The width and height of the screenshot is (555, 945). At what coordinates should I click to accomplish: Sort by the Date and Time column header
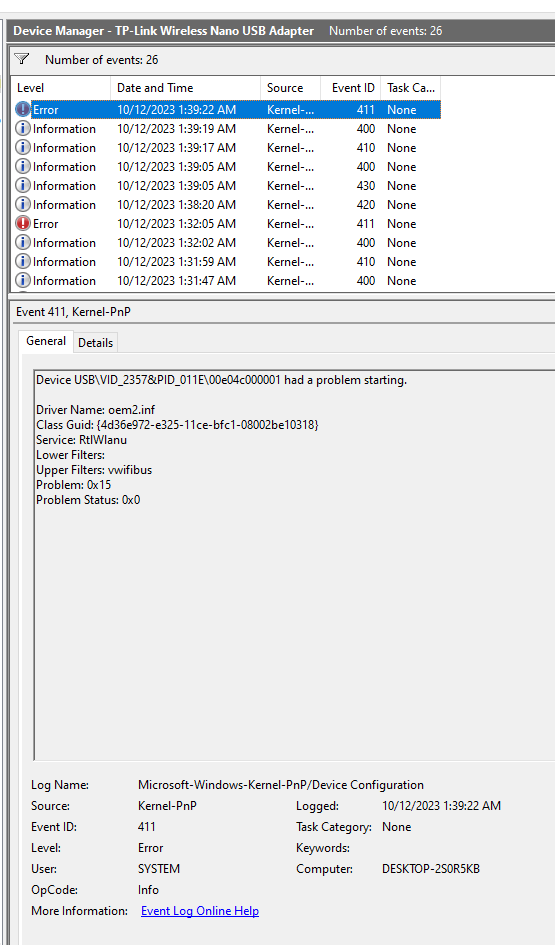(186, 88)
